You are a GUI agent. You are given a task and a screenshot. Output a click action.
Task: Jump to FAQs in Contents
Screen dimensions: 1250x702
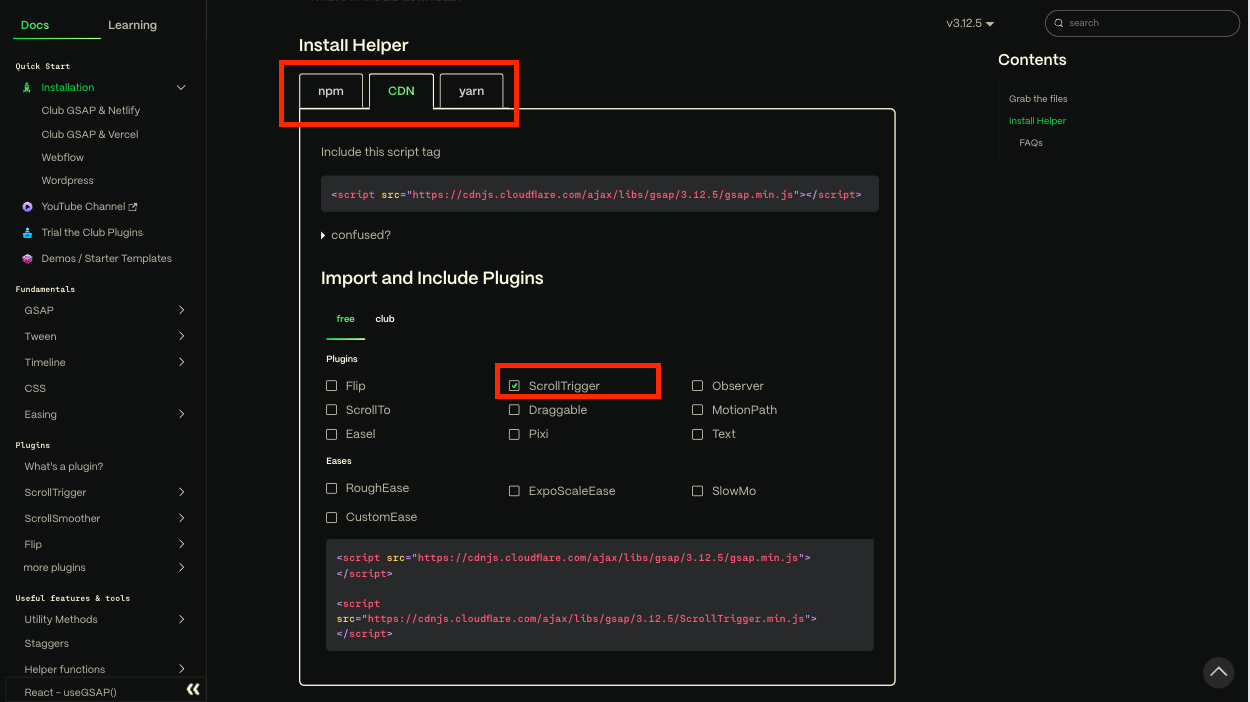tap(1031, 143)
